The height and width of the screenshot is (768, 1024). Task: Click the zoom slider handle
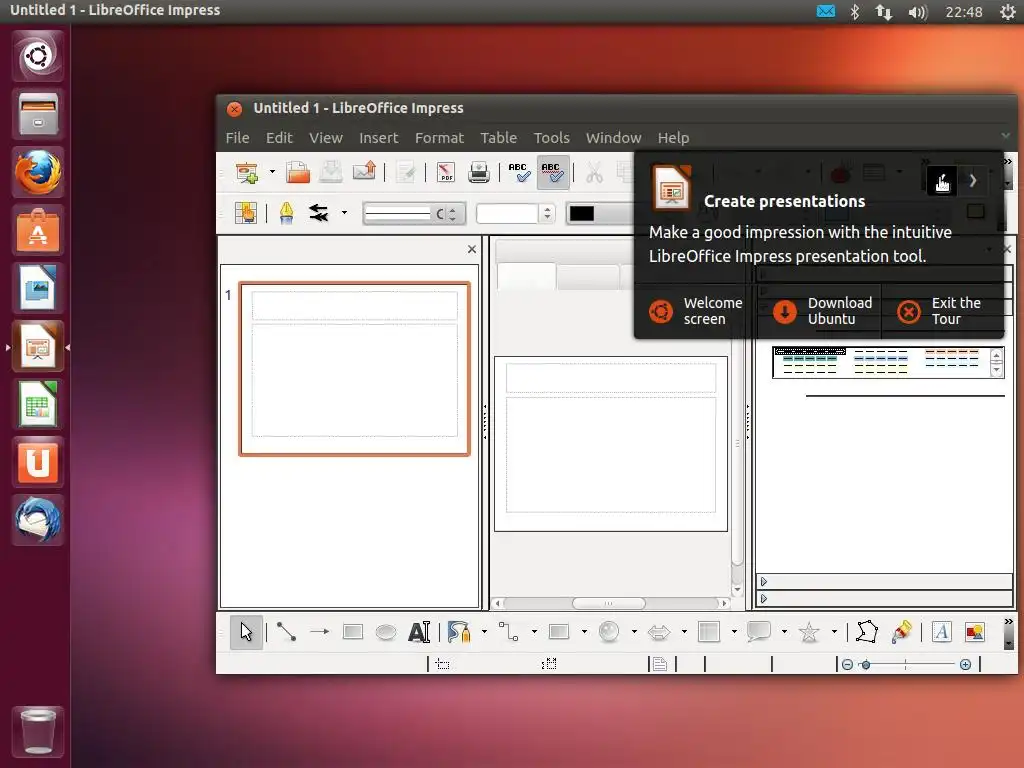tap(866, 665)
